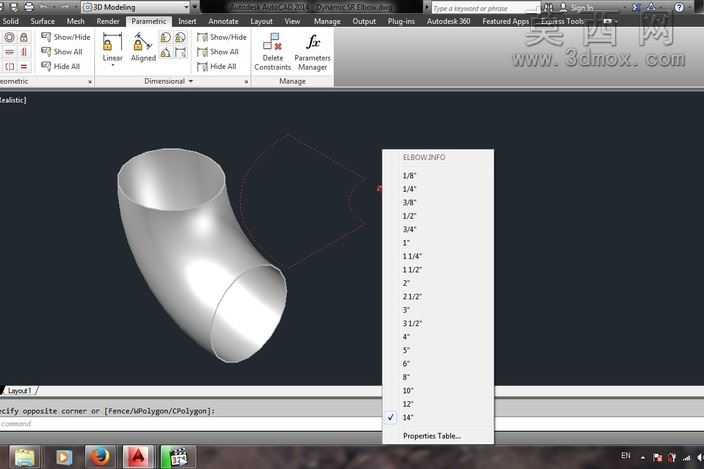Click the Concentric geometric constraint icon
The height and width of the screenshot is (469, 704).
coord(9,37)
